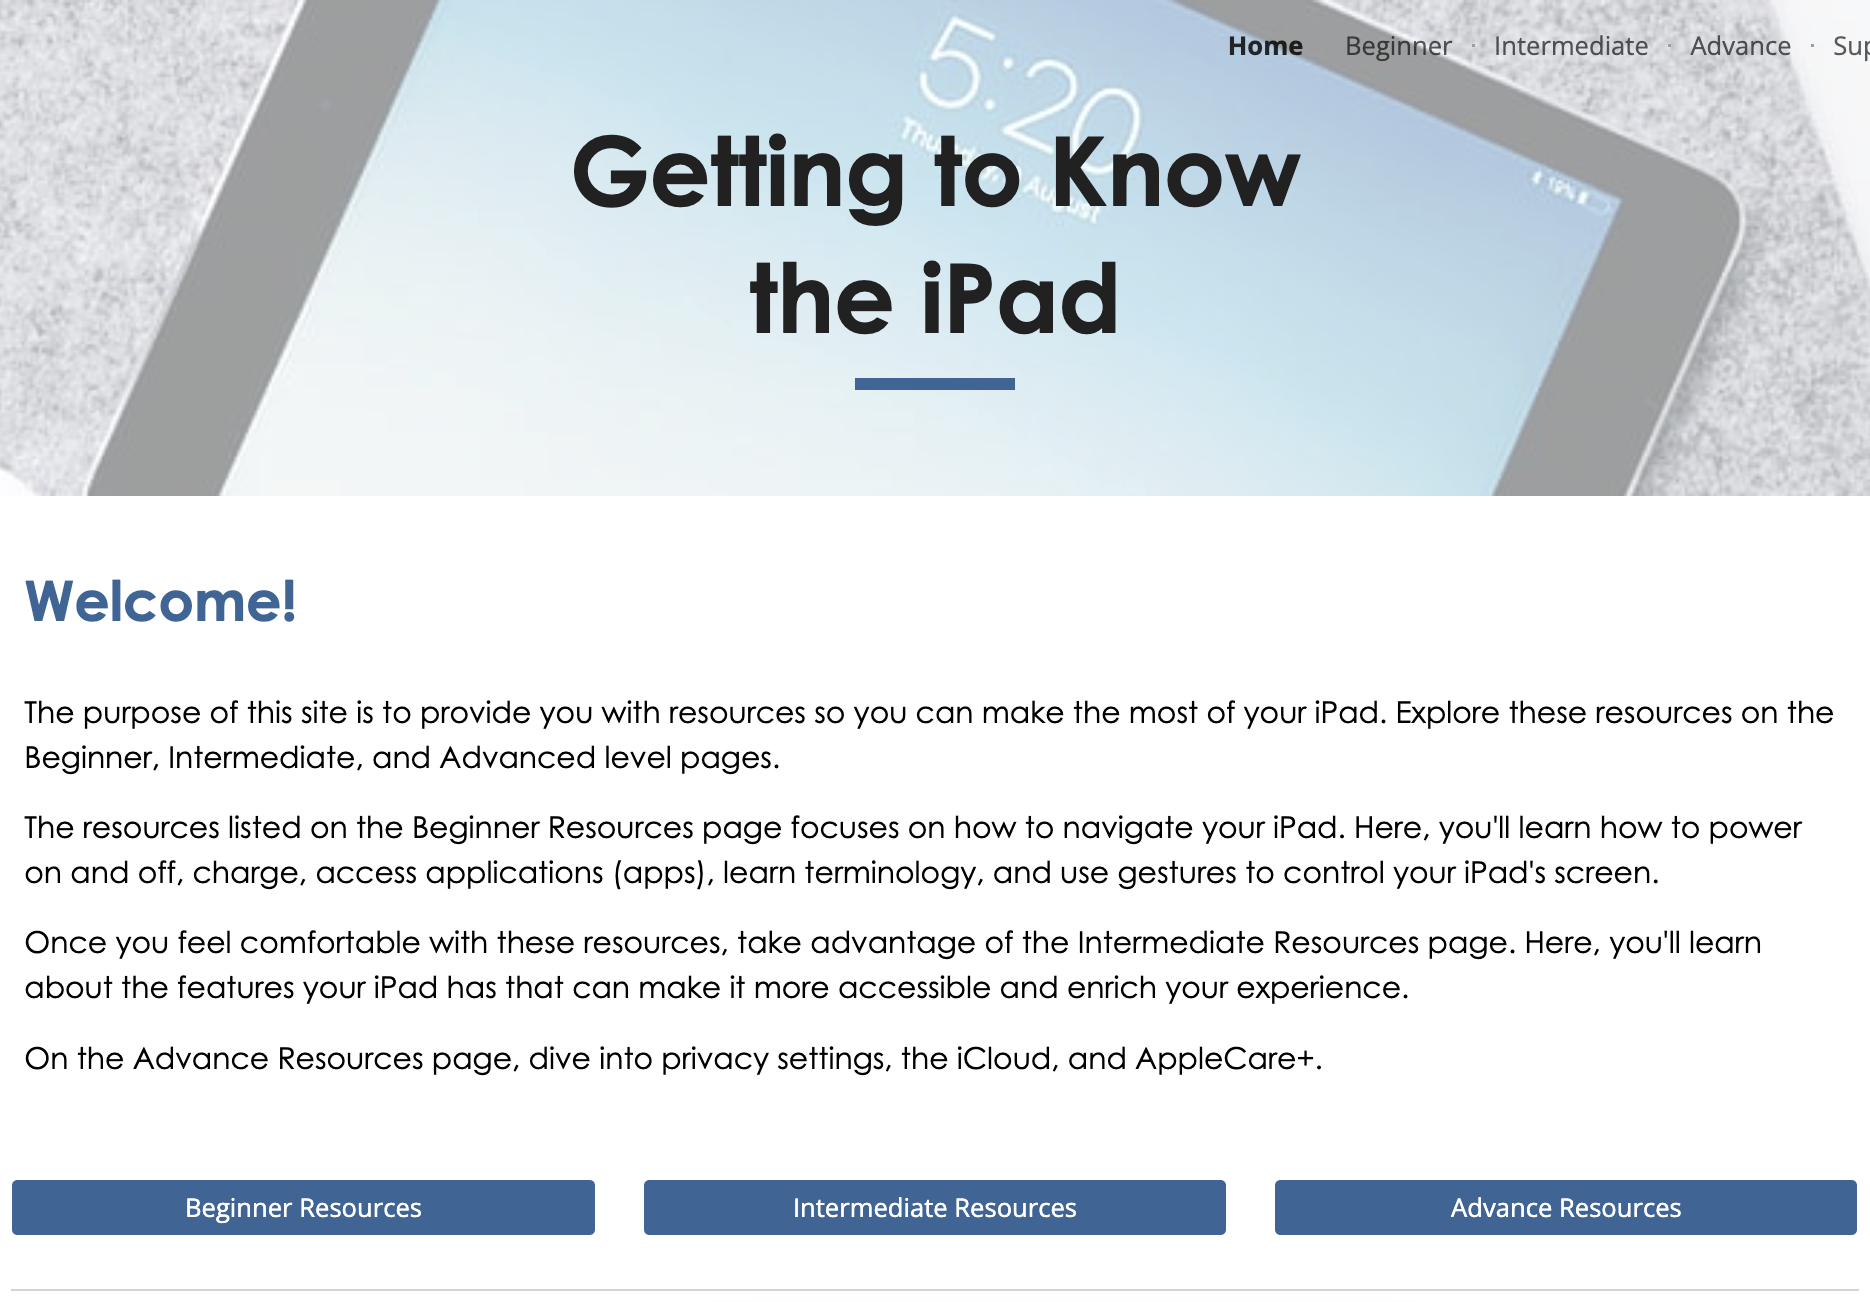This screenshot has height=1302, width=1870.
Task: Go to the Beginner navigation tab
Action: coord(1398,46)
